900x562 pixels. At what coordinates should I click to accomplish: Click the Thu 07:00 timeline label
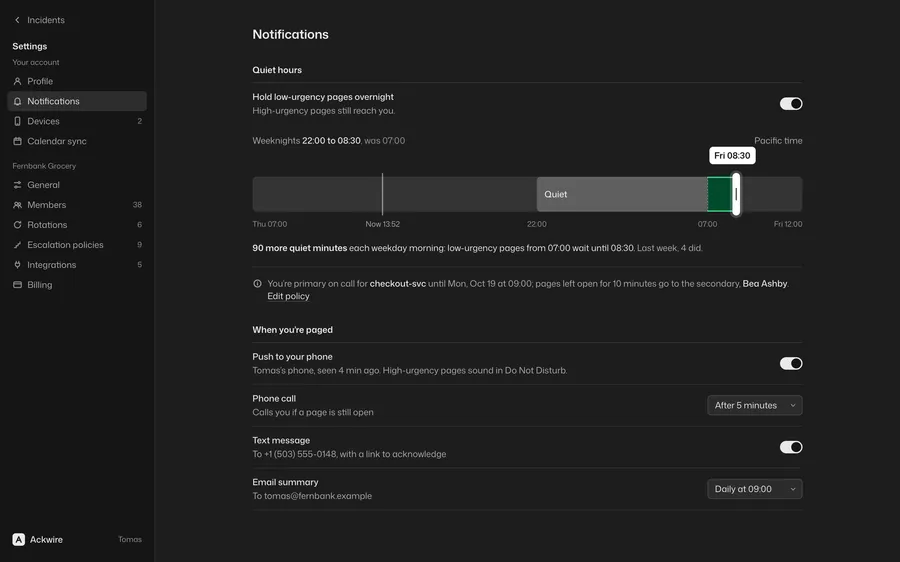270,224
